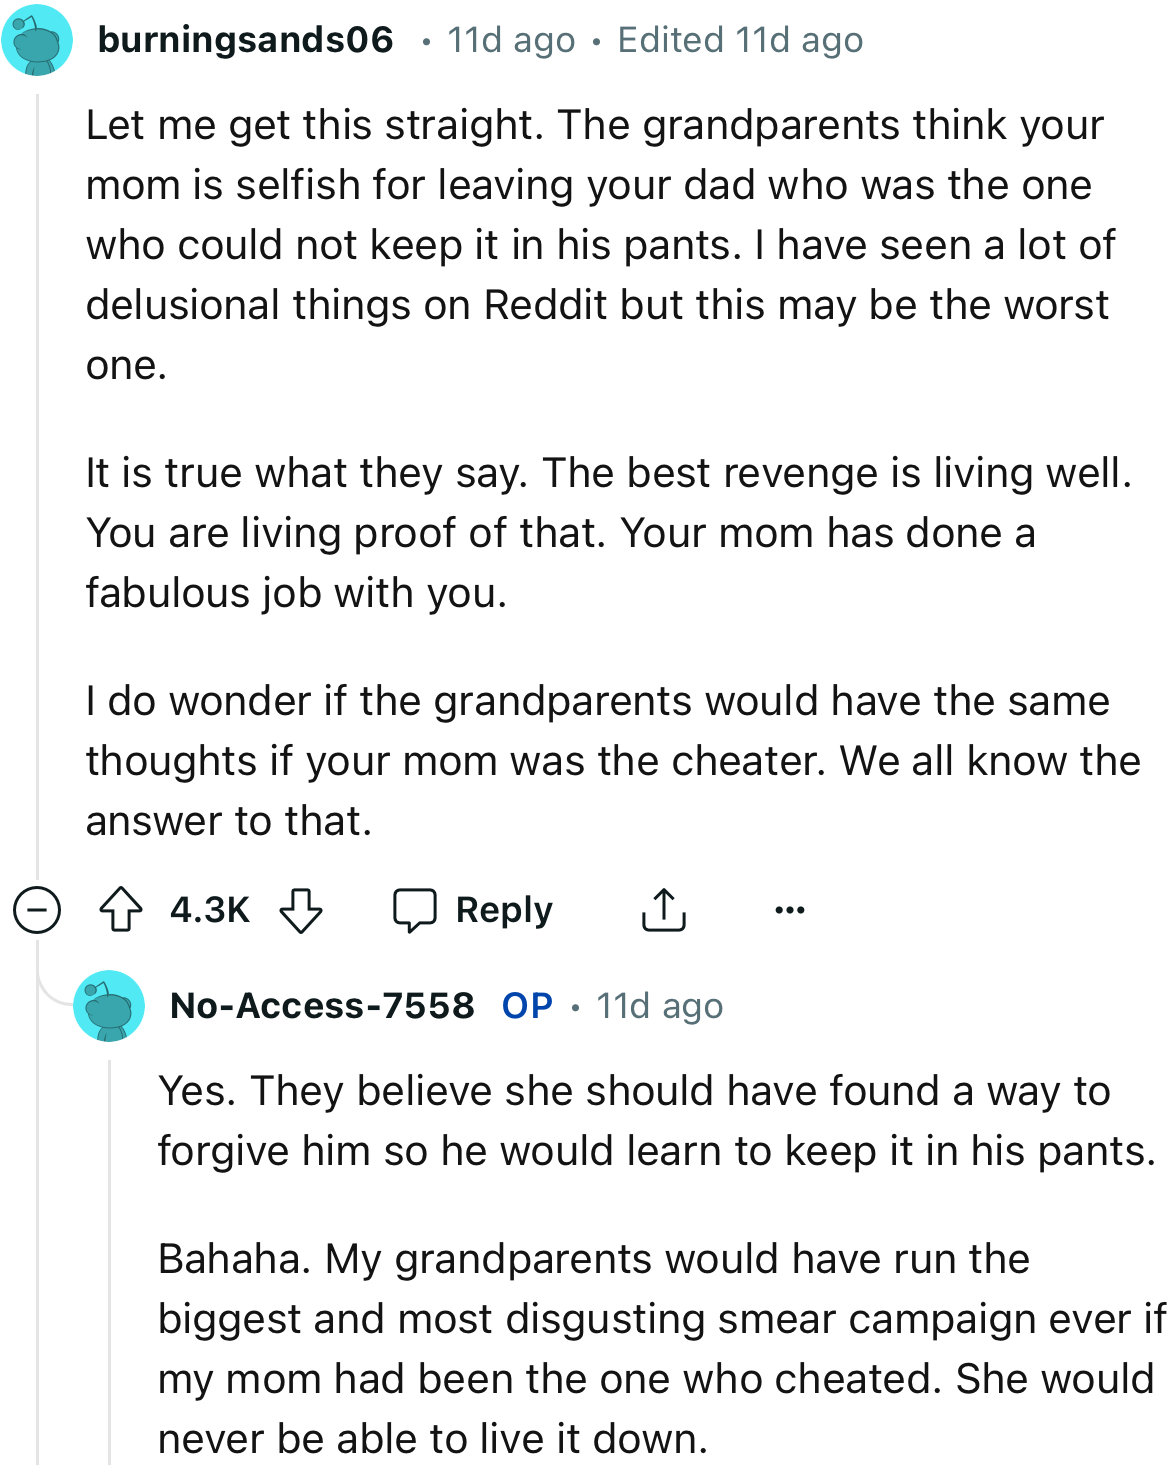Click the paragraph starting "Let me get this straight"
The image size is (1170, 1465).
coord(600,245)
